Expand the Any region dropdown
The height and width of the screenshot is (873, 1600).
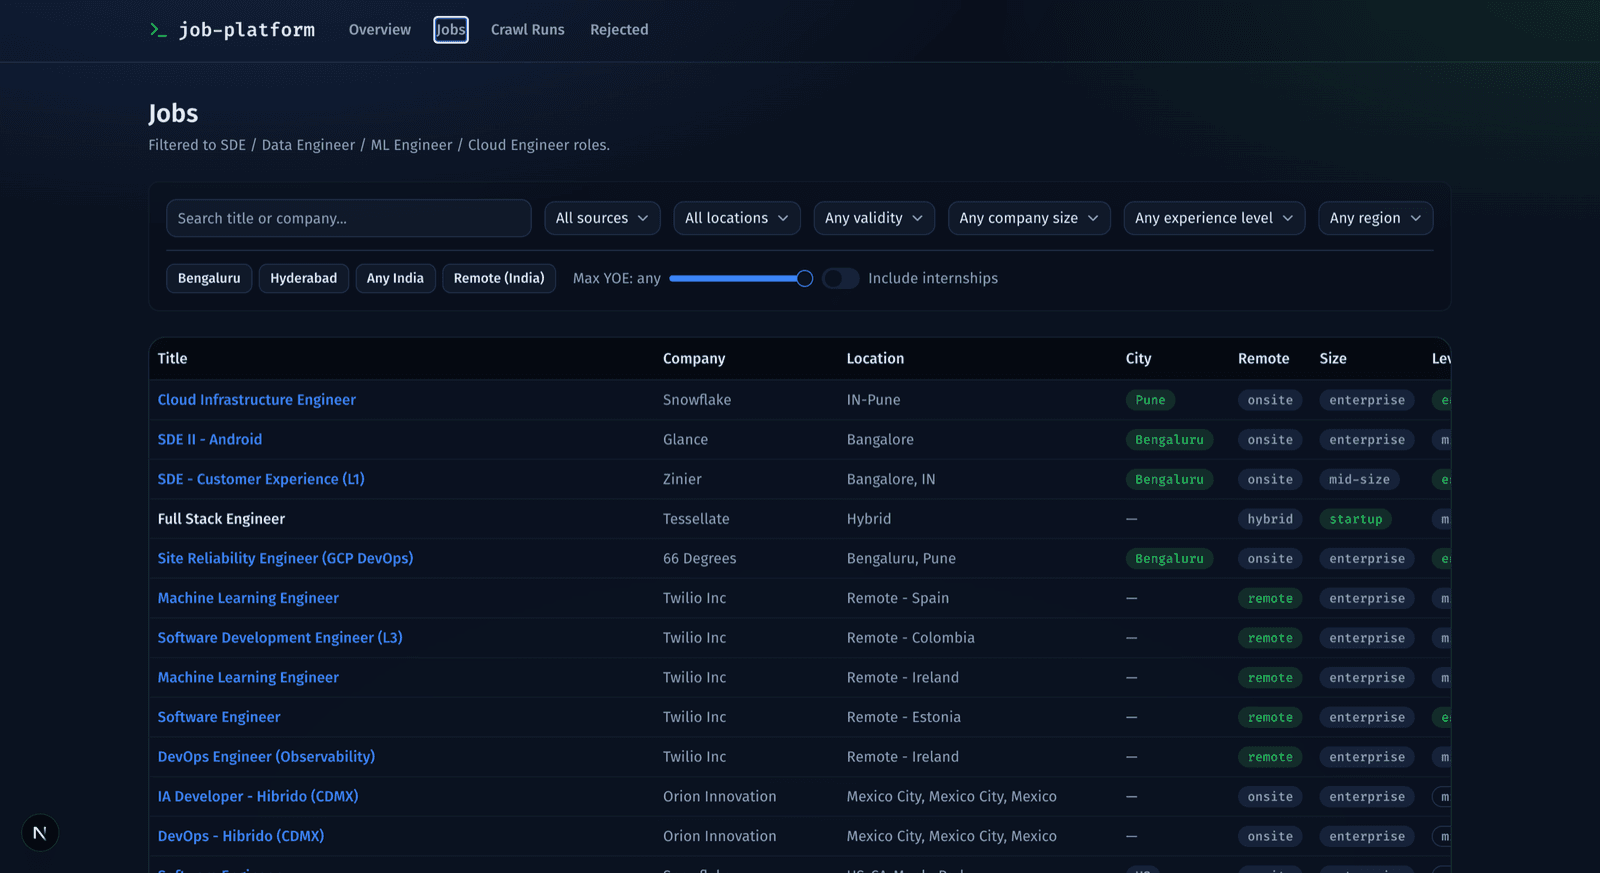click(1375, 218)
